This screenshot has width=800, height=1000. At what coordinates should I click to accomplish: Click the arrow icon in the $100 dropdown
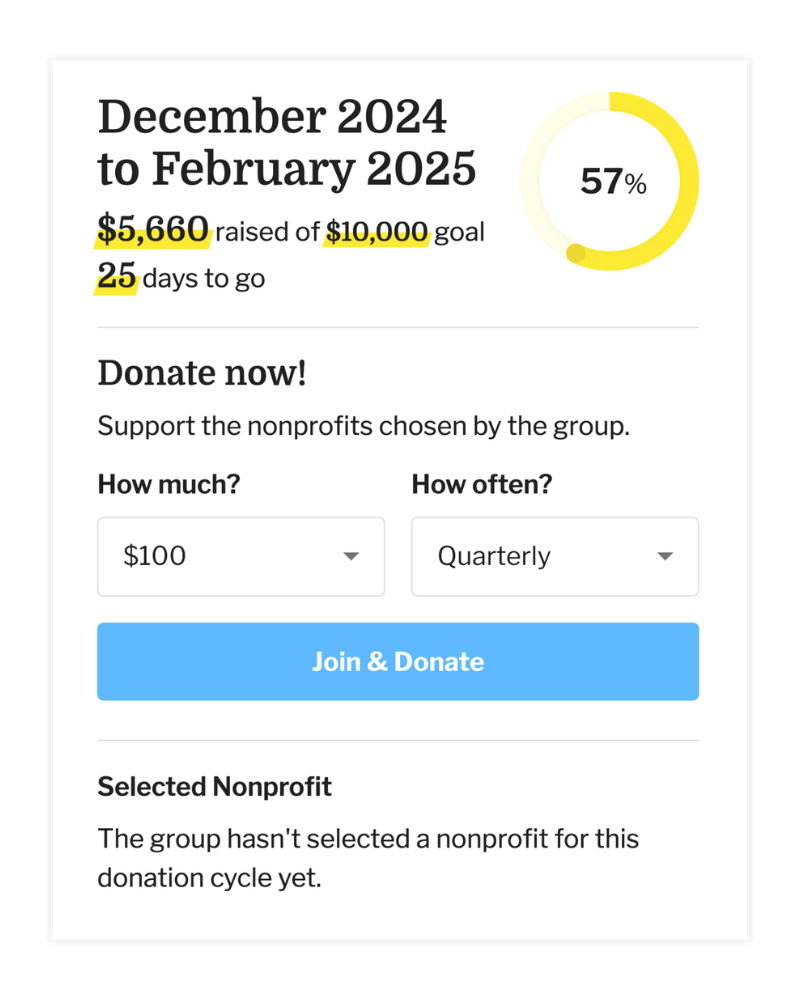[351, 557]
